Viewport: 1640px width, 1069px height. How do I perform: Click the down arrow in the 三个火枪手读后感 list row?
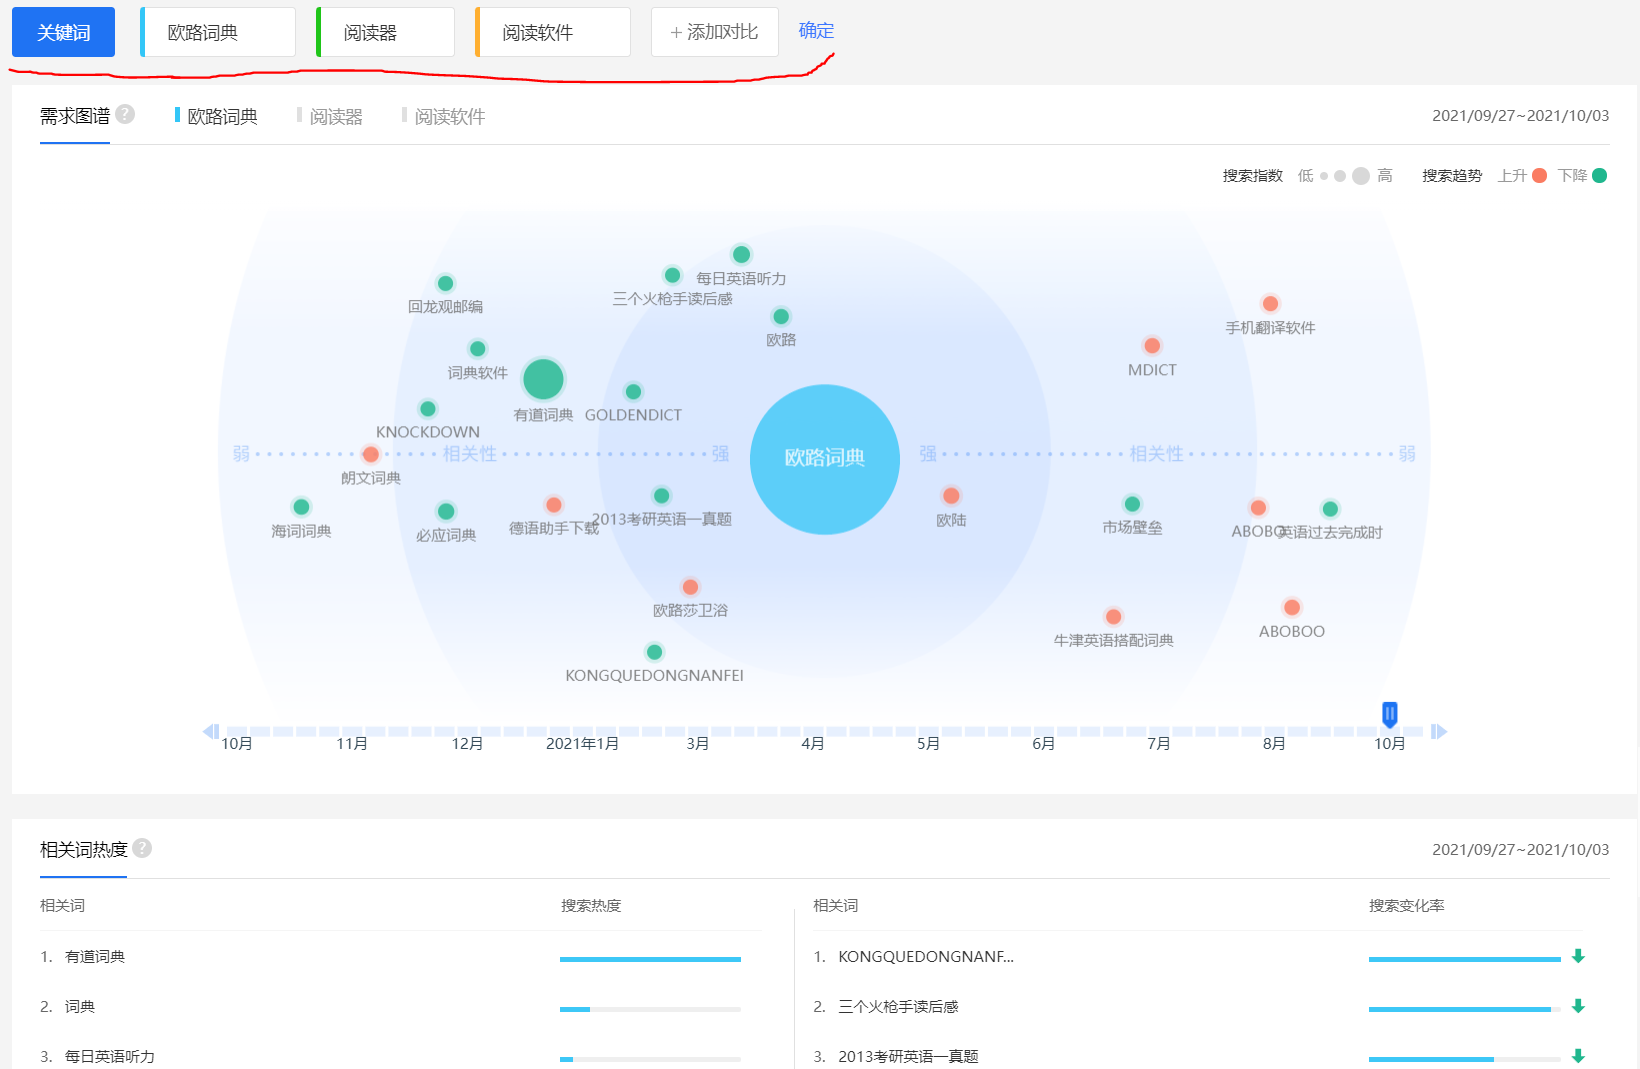pyautogui.click(x=1578, y=1006)
